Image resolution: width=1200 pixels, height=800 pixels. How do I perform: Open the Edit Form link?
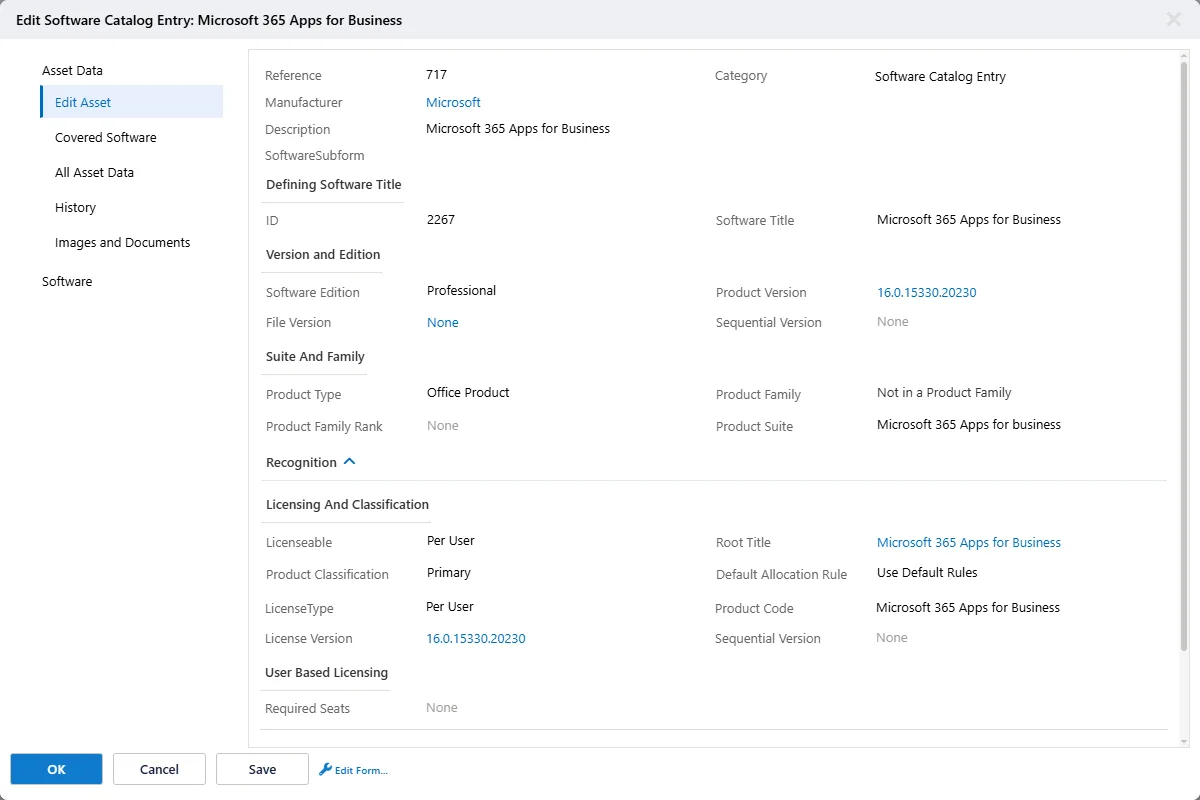361,770
